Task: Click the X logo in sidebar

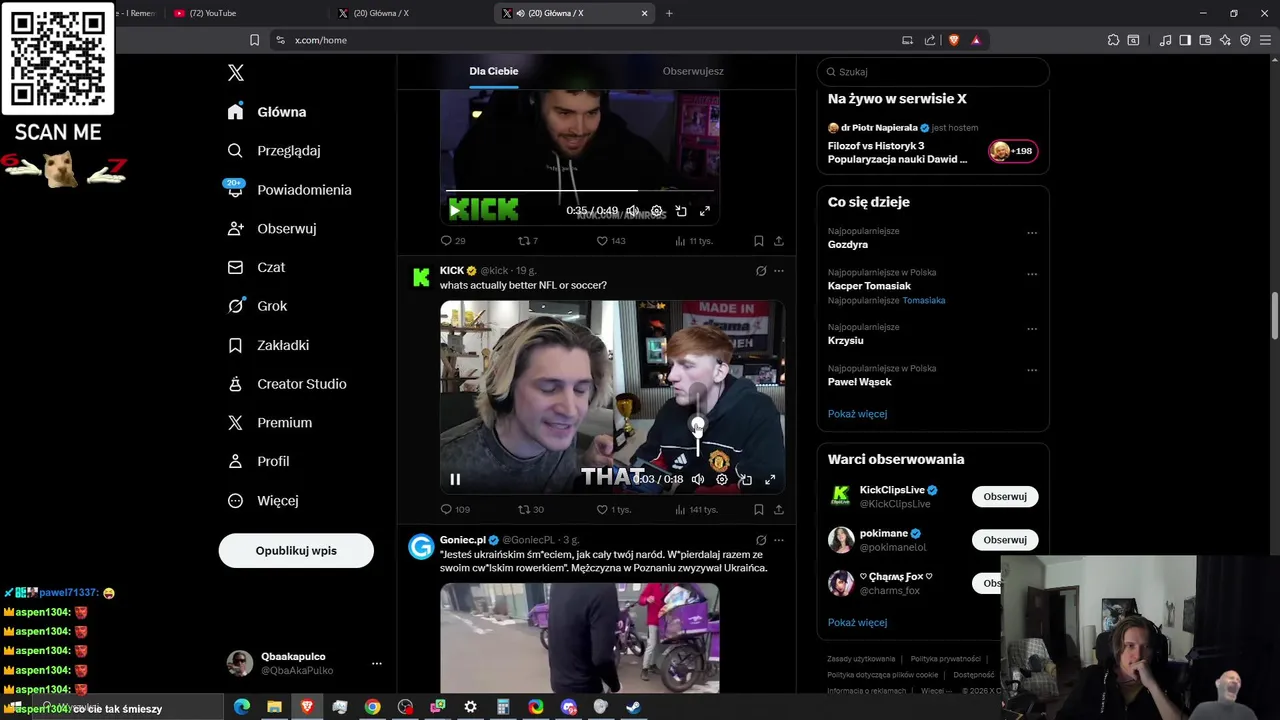Action: click(236, 73)
